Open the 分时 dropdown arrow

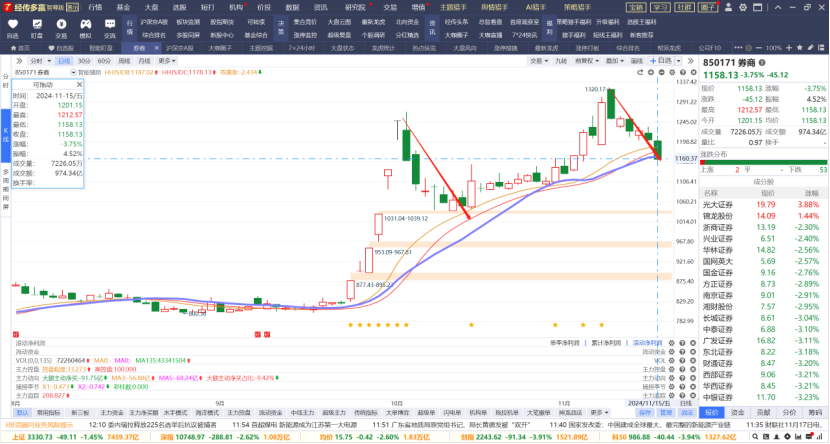click(x=49, y=61)
